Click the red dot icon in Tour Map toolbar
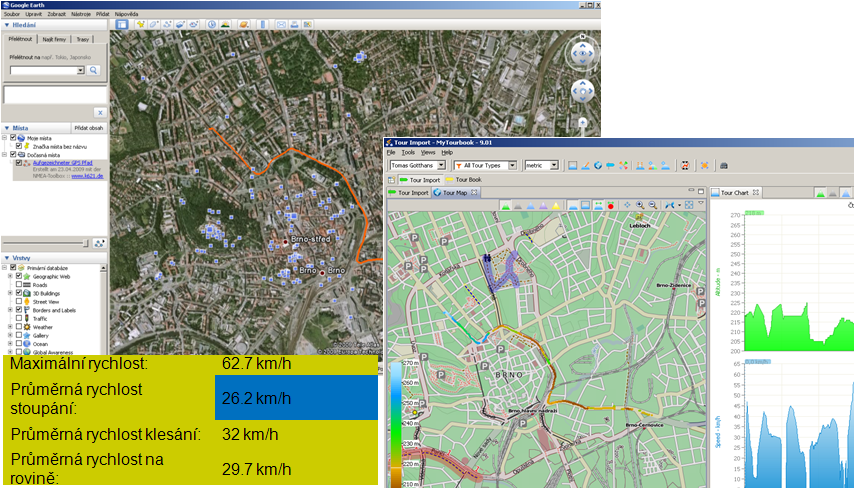 pos(611,205)
